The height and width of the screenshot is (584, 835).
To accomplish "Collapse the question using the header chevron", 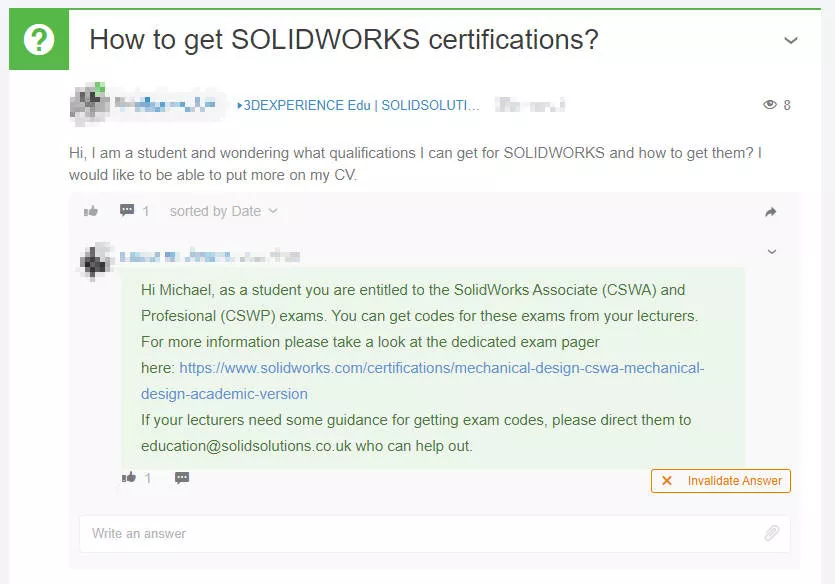I will click(790, 41).
